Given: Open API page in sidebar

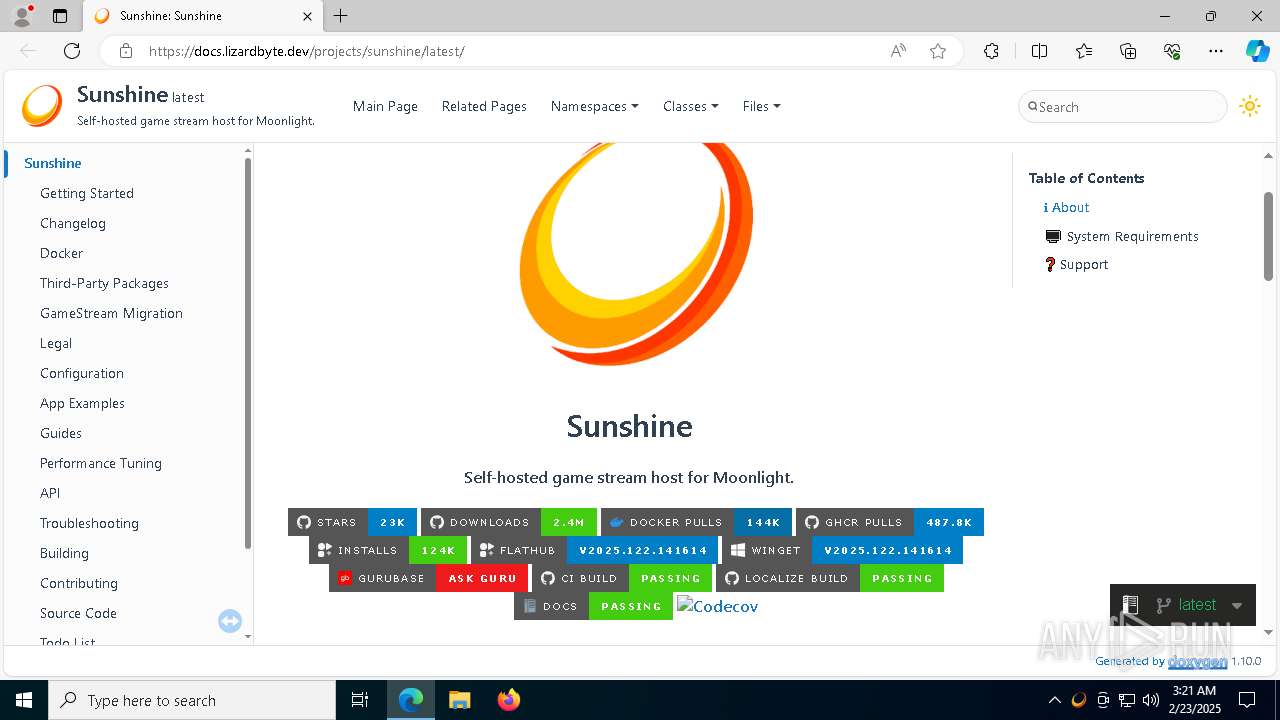Looking at the screenshot, I should click(50, 493).
